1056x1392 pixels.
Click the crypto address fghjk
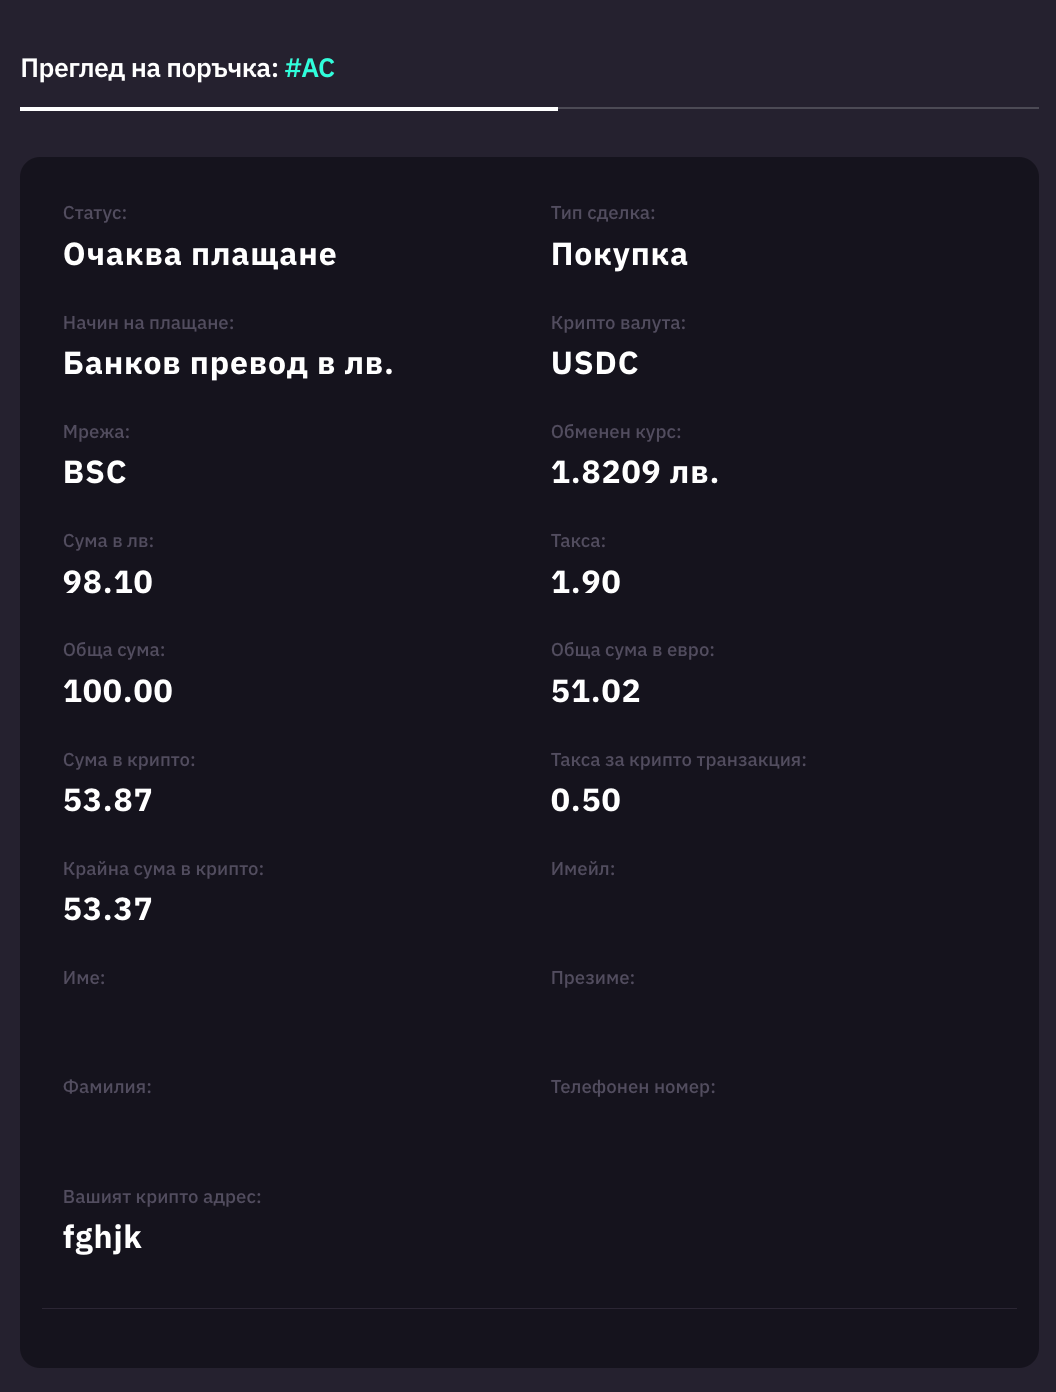(x=102, y=1238)
